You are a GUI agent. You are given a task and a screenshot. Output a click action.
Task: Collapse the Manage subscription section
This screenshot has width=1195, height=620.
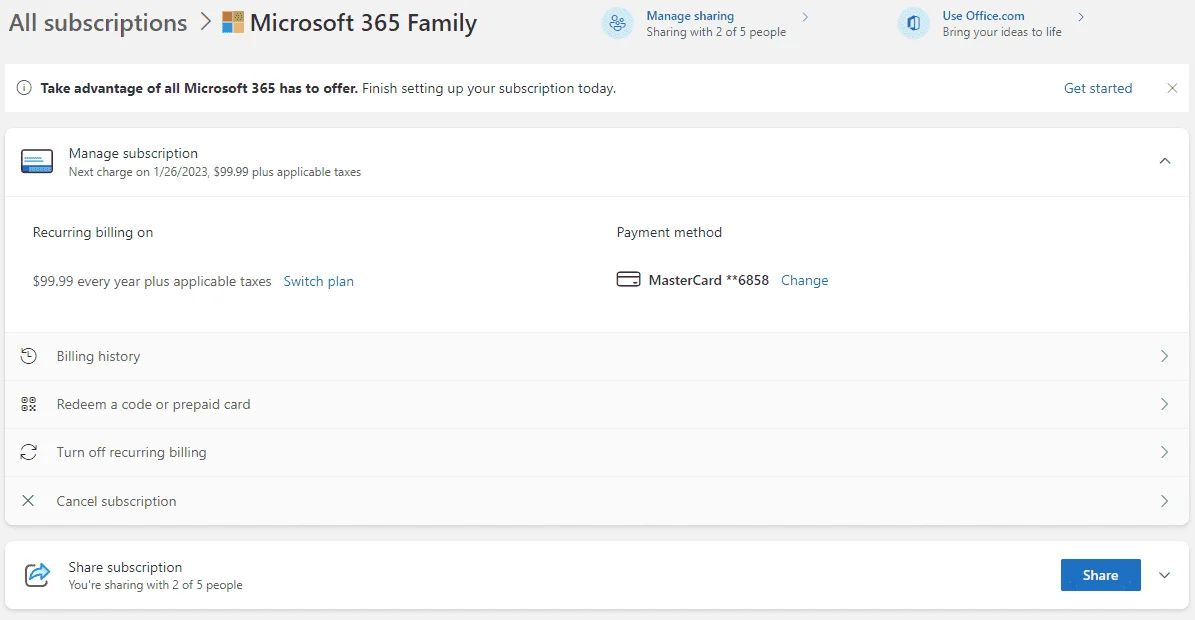click(x=1165, y=161)
